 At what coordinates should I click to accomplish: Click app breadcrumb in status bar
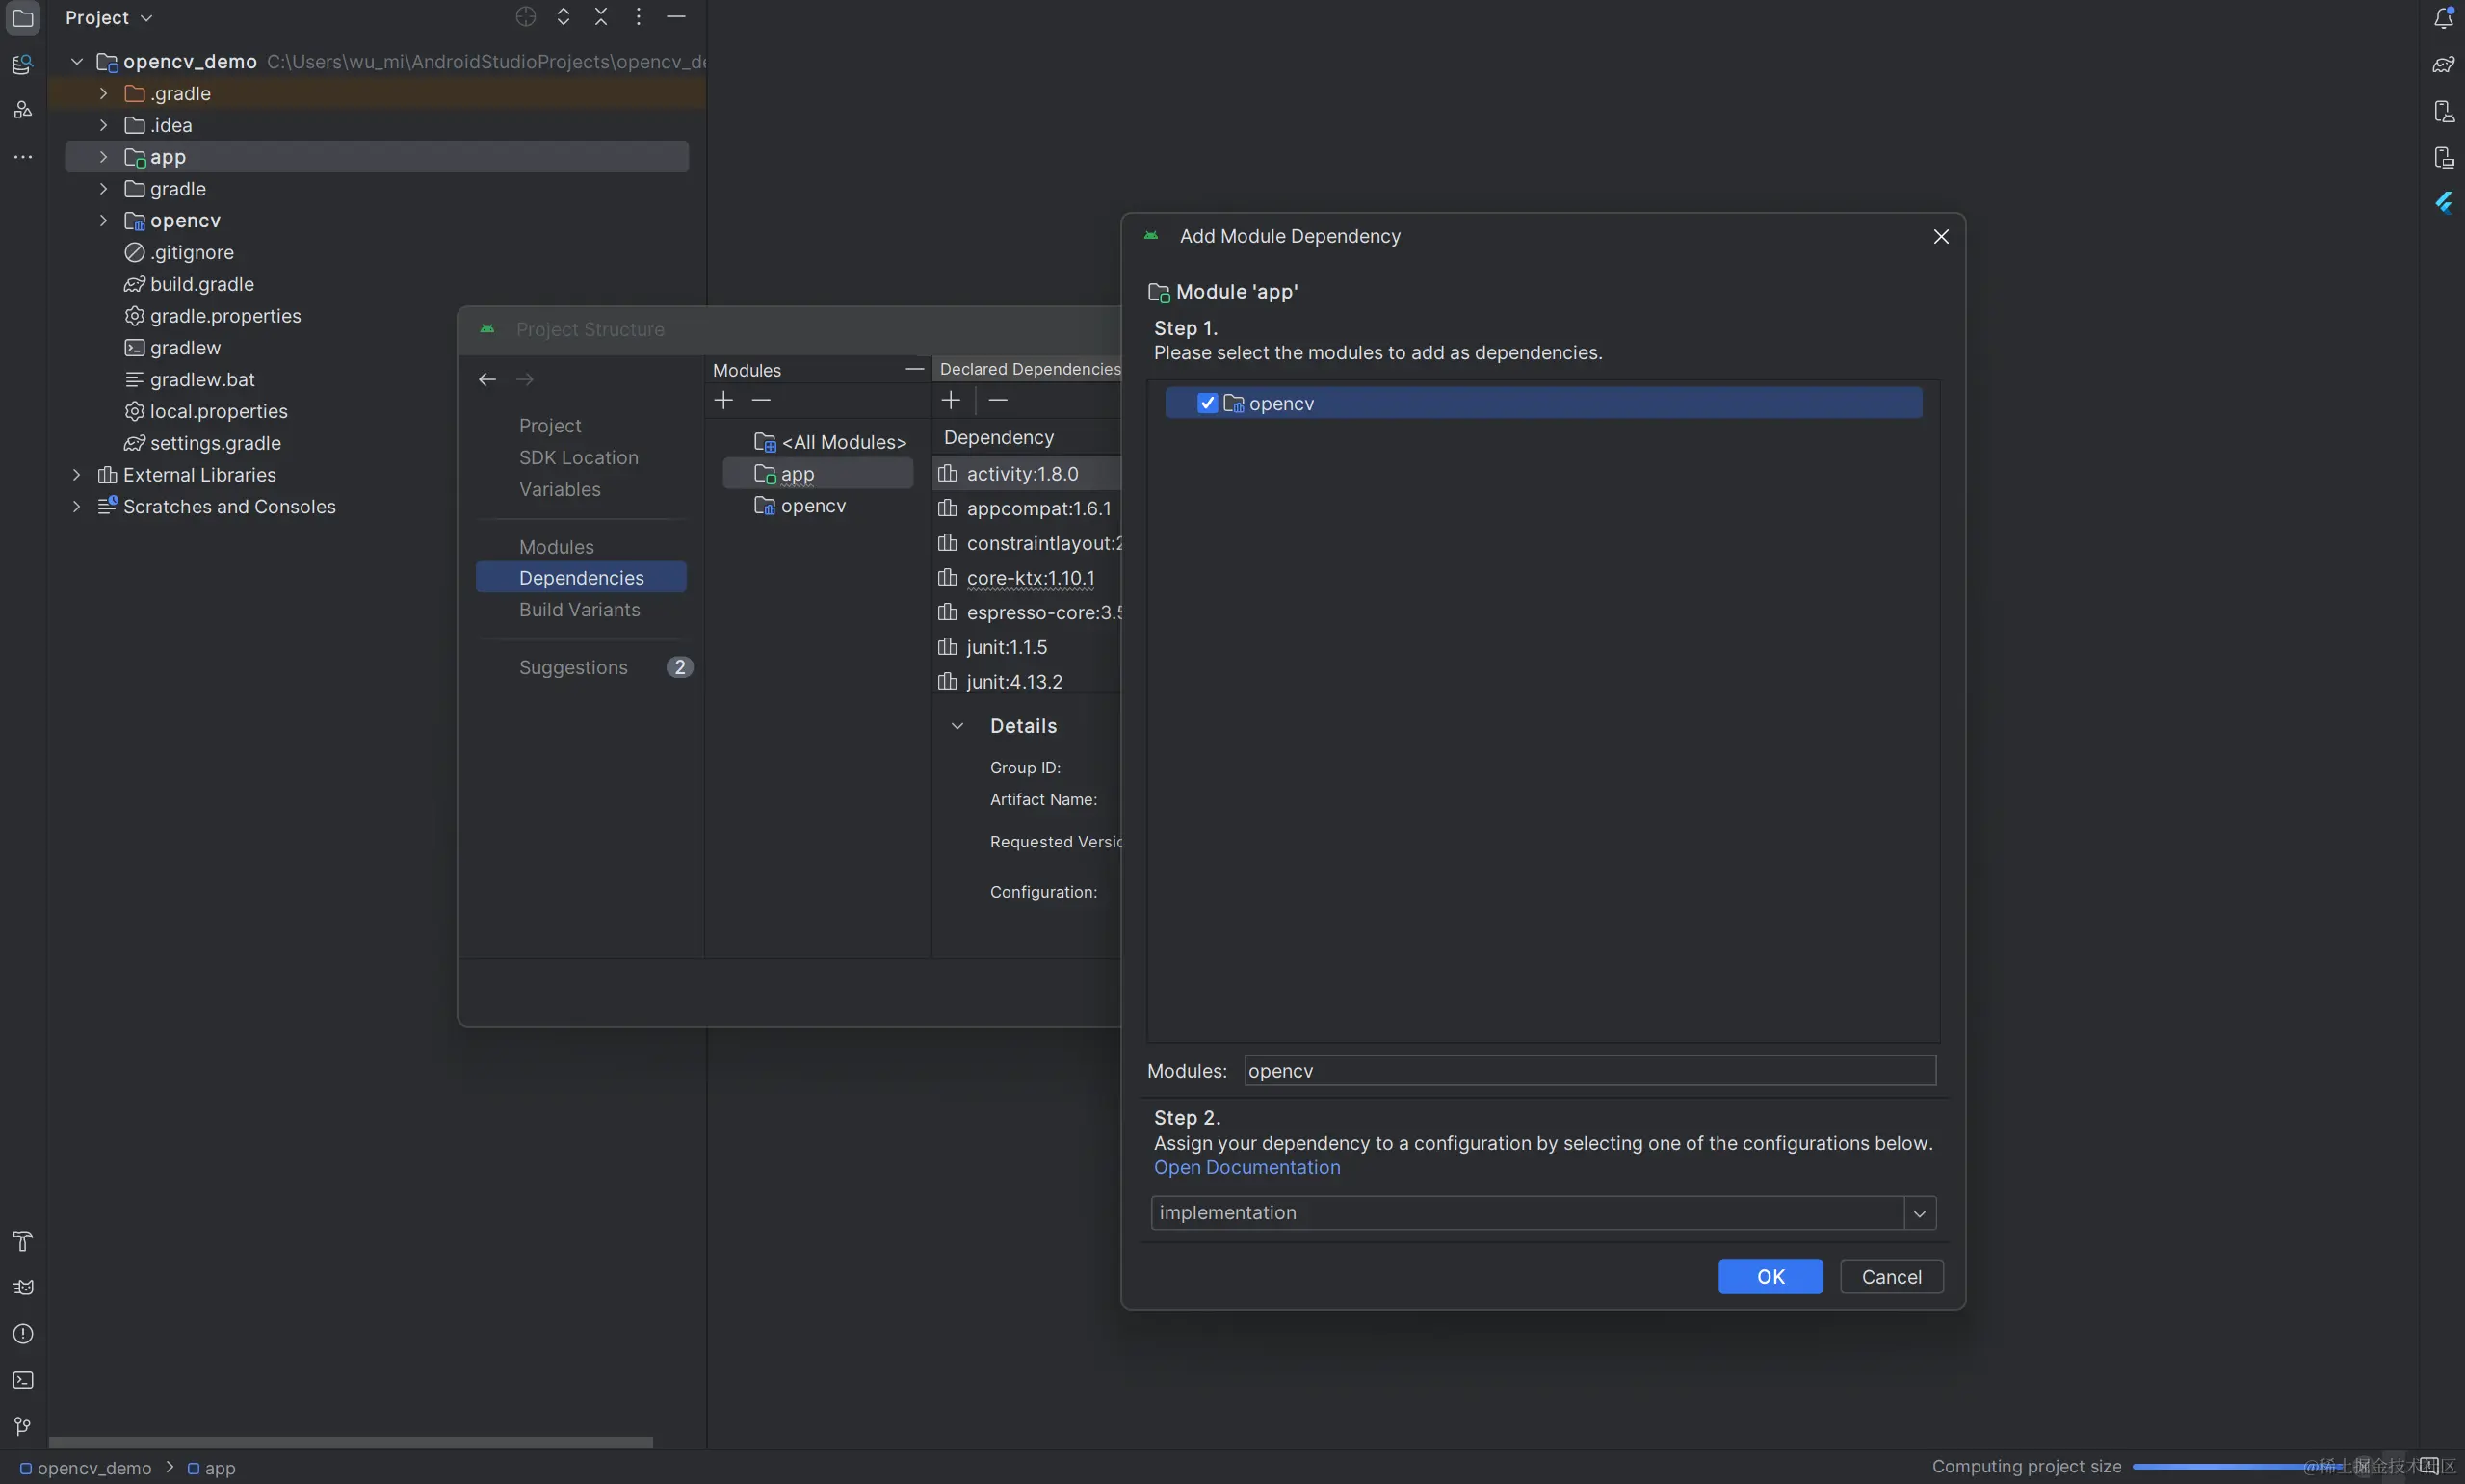(211, 1468)
